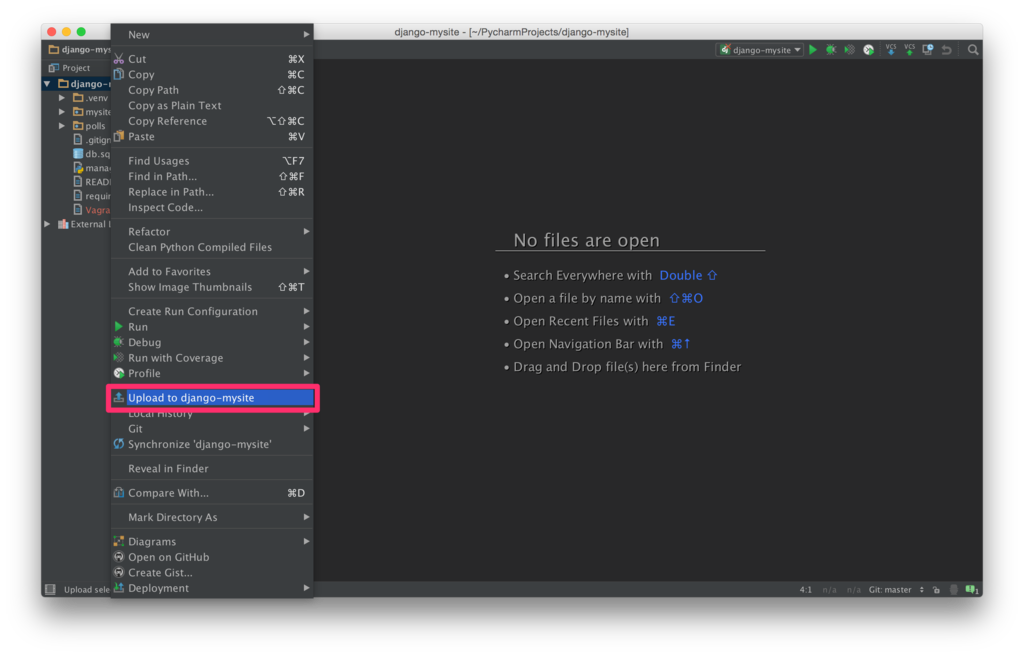Open the django-mysite run configuration dropdown

point(760,50)
